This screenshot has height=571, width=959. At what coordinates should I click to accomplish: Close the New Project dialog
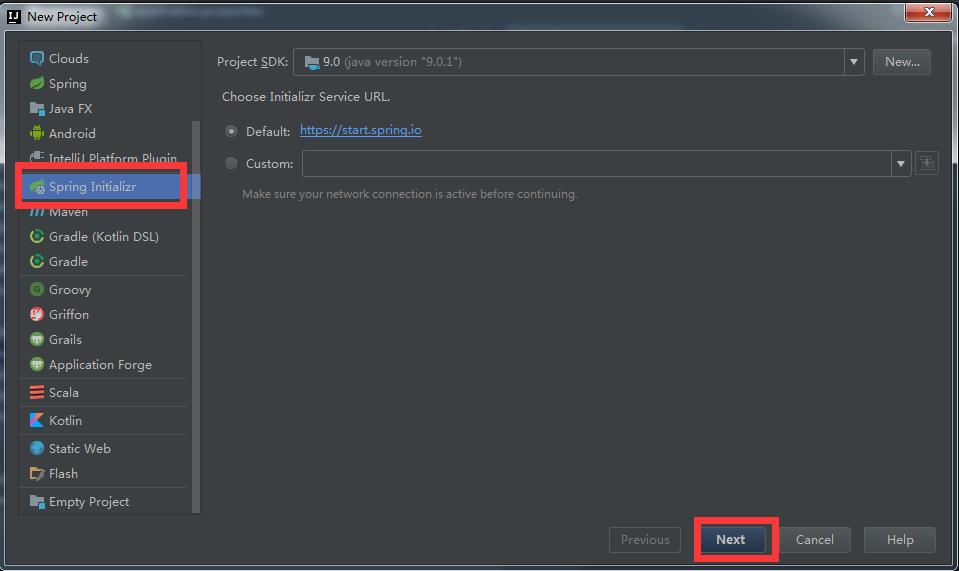click(x=928, y=12)
